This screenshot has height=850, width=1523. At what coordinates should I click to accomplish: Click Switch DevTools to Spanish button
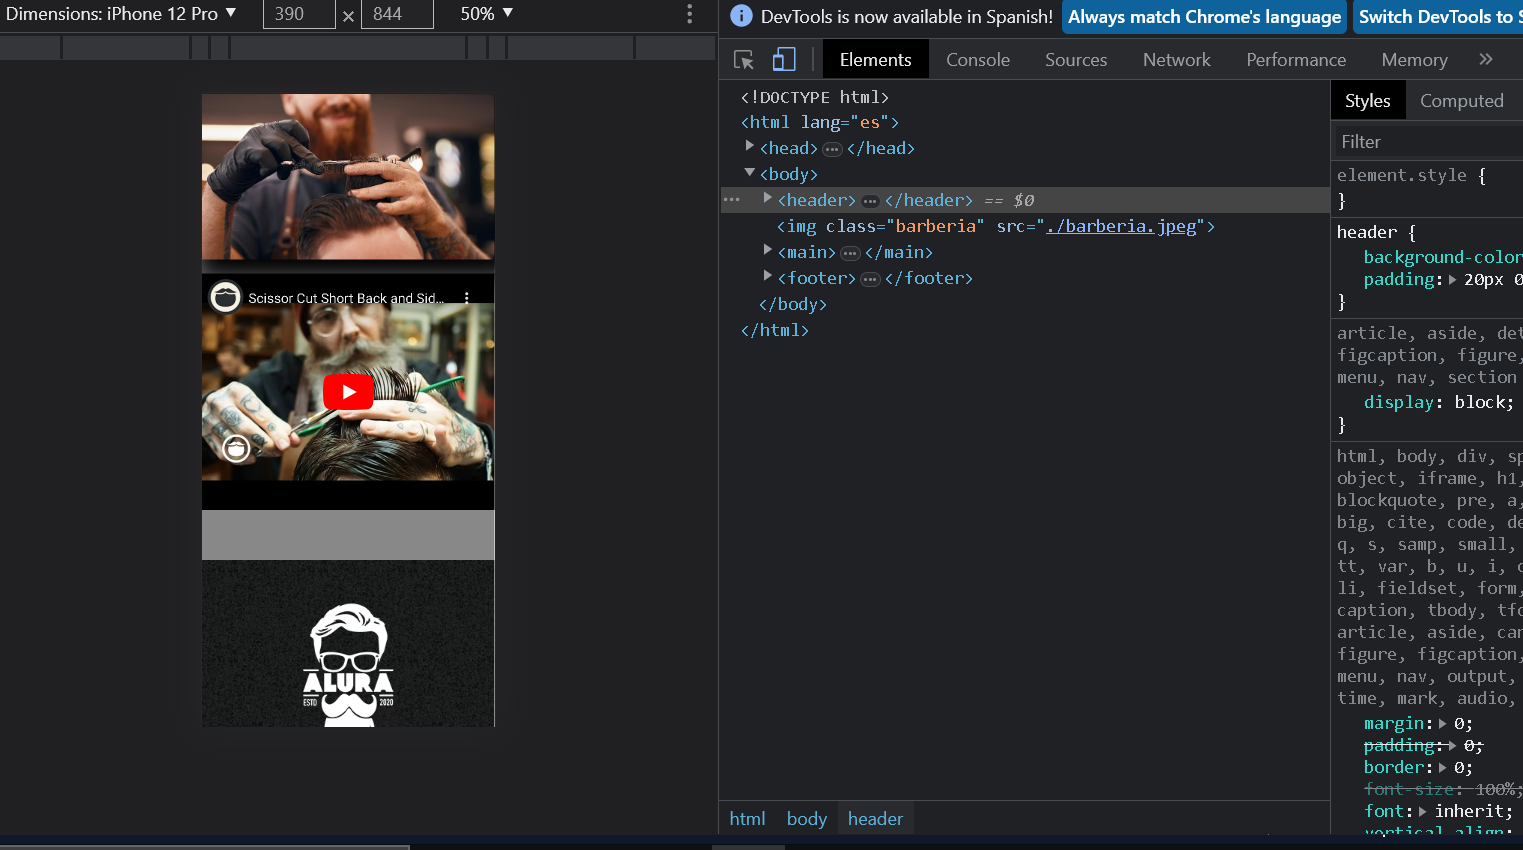(x=1437, y=17)
